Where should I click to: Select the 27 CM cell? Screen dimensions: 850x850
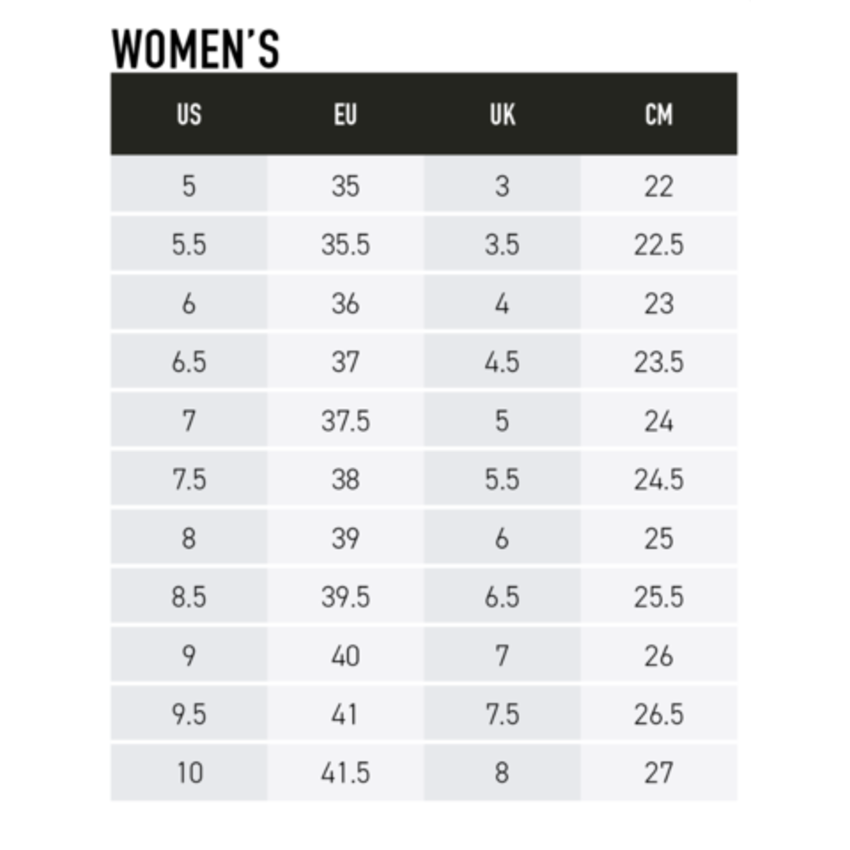pyautogui.click(x=659, y=772)
